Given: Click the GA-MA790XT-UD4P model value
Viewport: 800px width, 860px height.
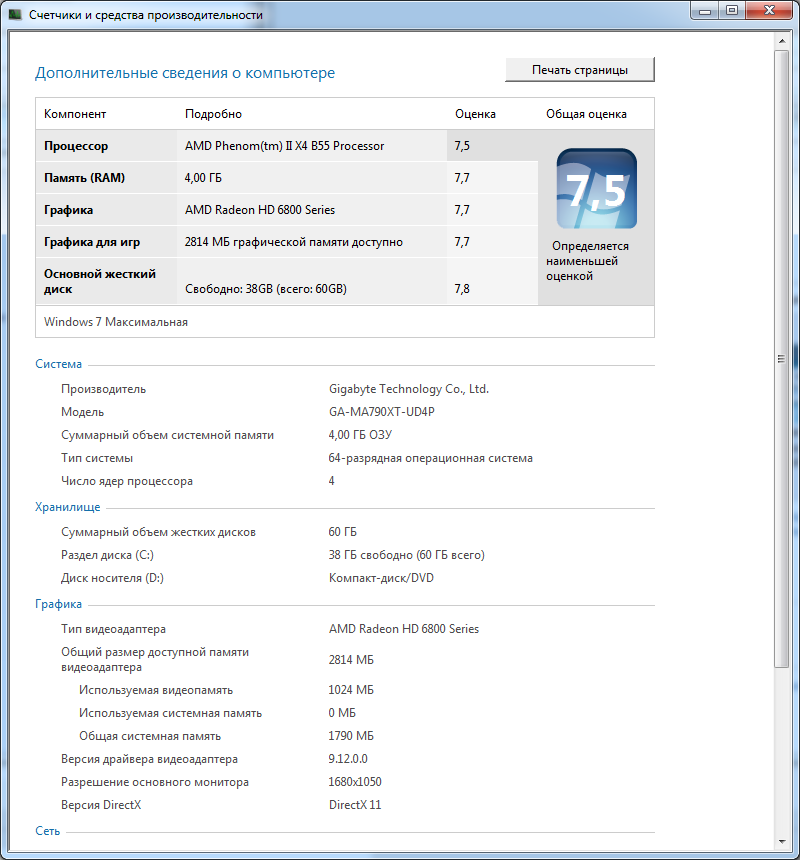Looking at the screenshot, I should (382, 412).
